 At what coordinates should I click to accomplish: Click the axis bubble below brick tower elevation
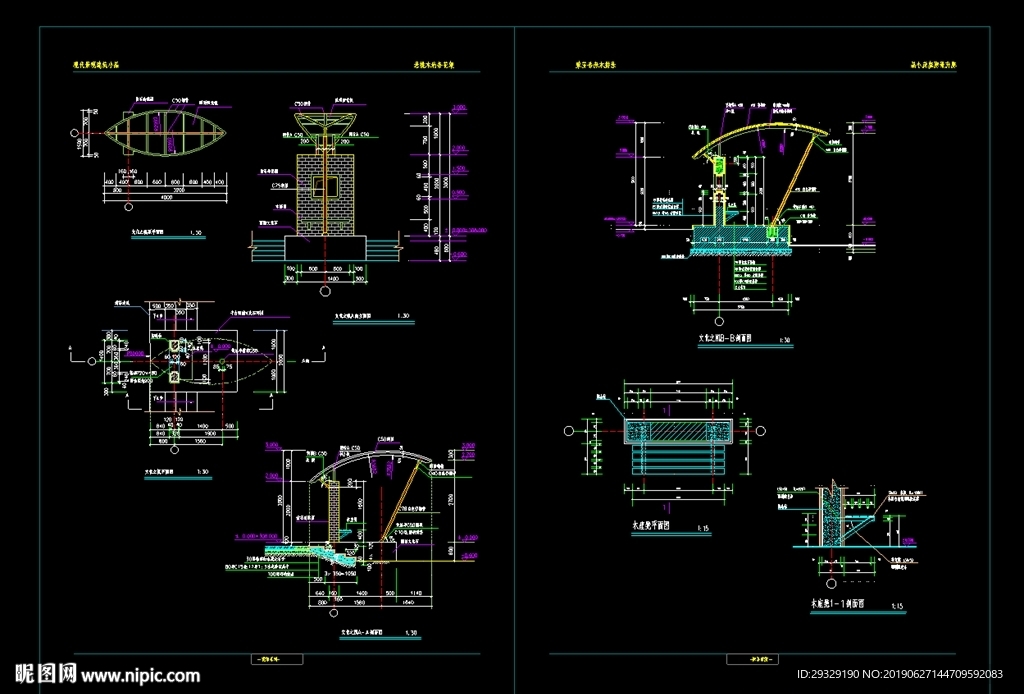[x=325, y=291]
